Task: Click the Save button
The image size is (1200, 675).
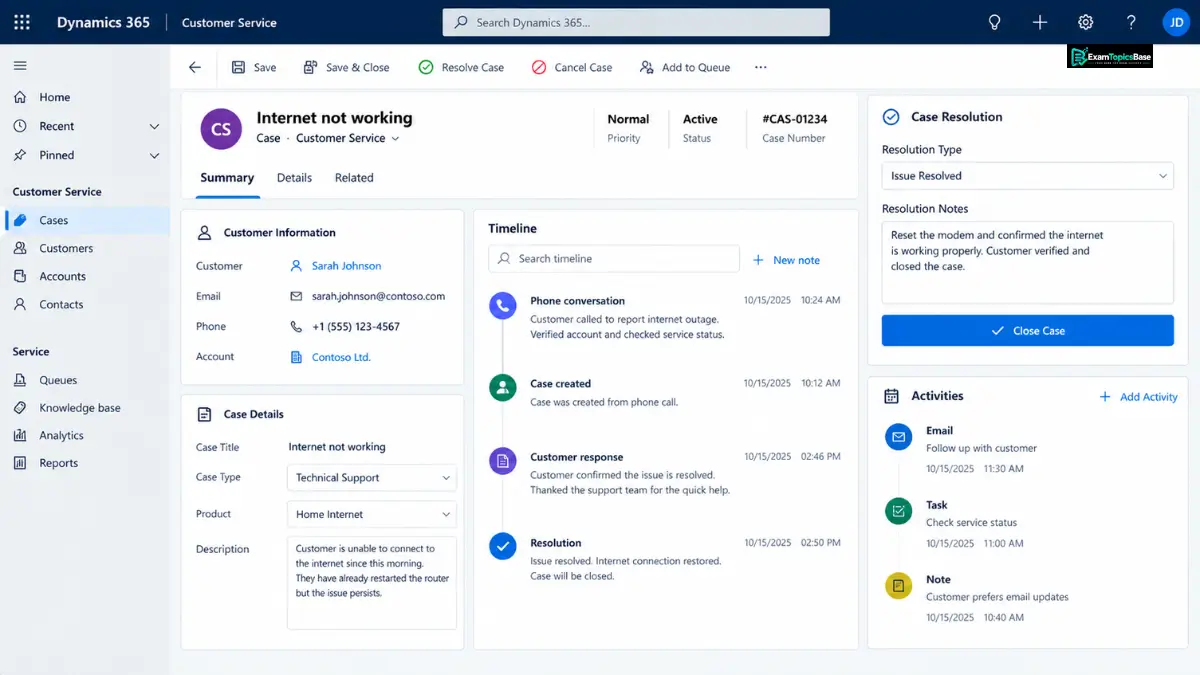Action: coord(254,67)
